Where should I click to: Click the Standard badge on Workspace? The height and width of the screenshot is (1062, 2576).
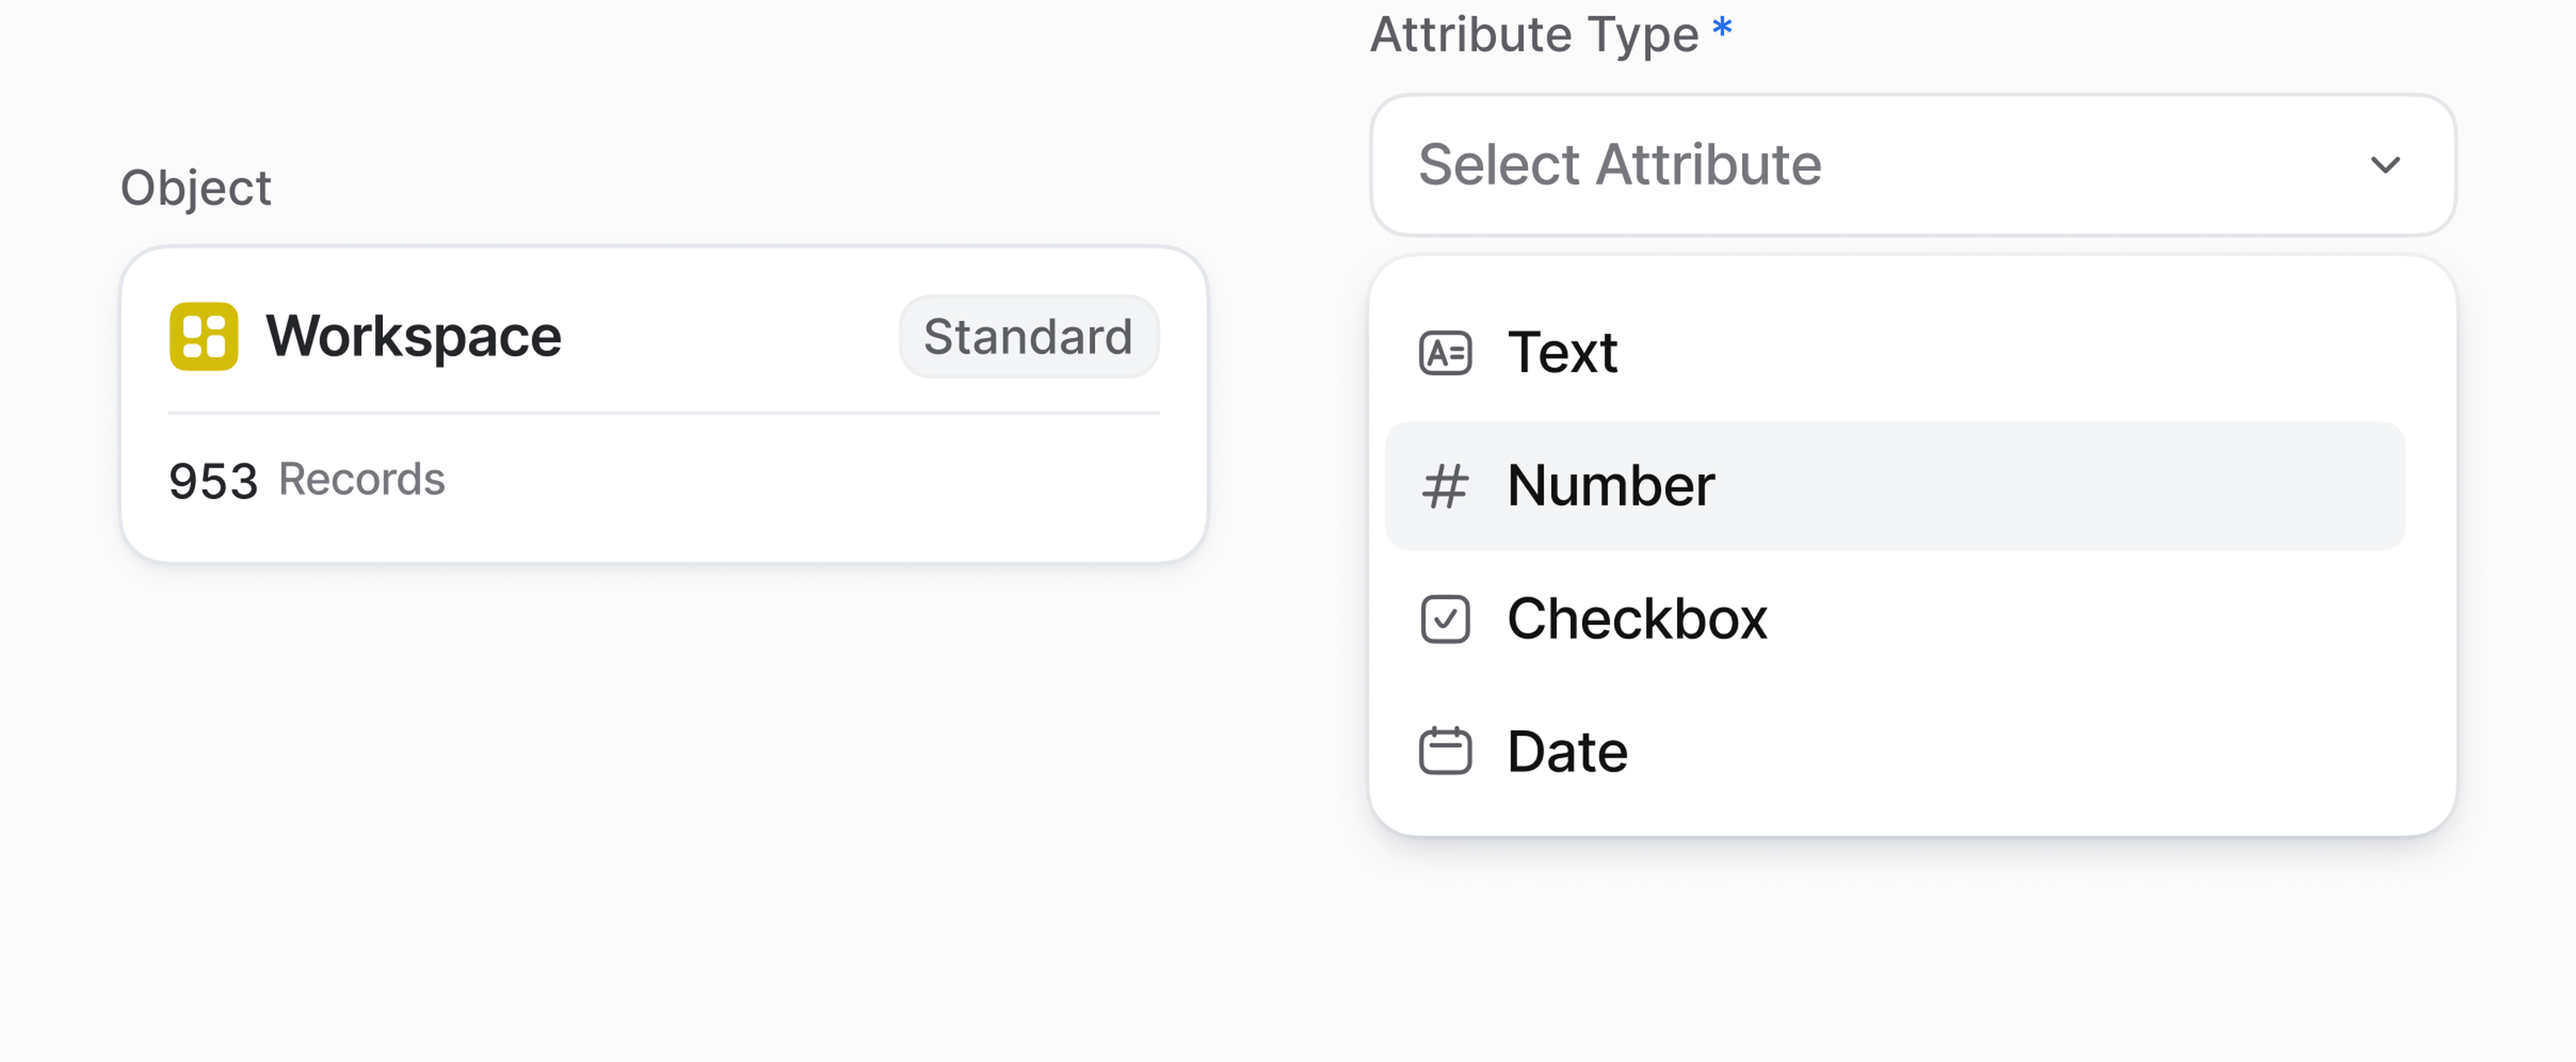(x=1028, y=336)
